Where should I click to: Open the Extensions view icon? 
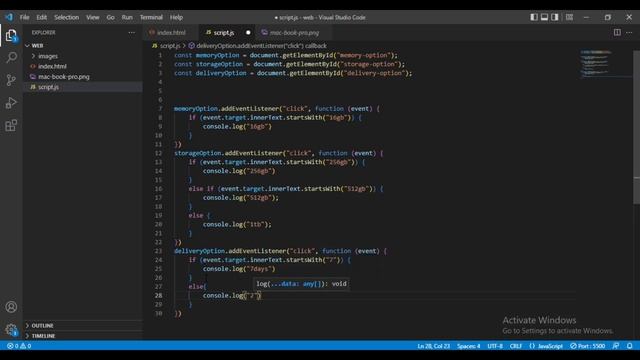click(11, 125)
